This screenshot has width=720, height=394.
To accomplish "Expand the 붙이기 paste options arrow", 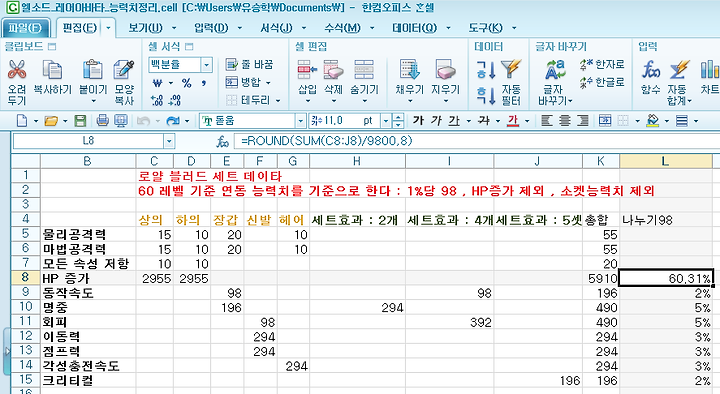I will pos(93,101).
